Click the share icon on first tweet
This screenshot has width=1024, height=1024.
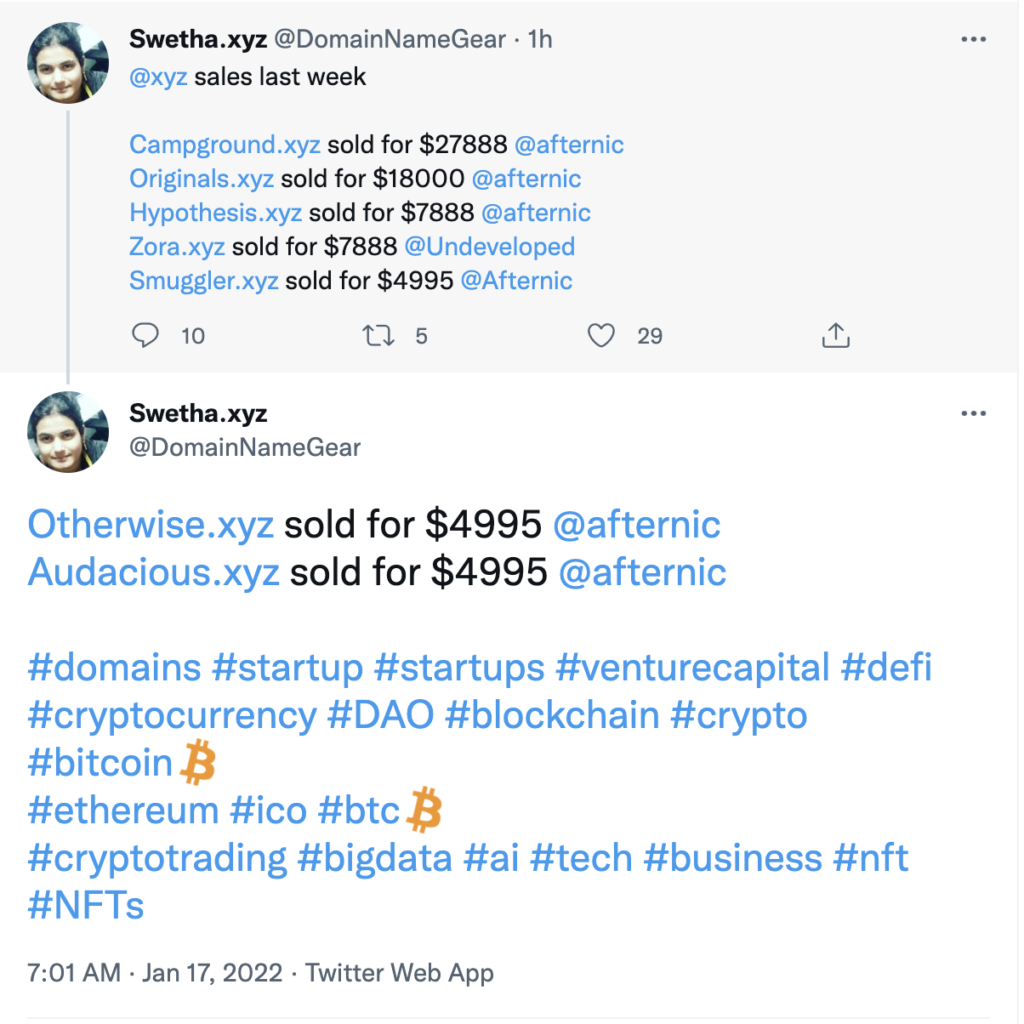pyautogui.click(x=835, y=336)
